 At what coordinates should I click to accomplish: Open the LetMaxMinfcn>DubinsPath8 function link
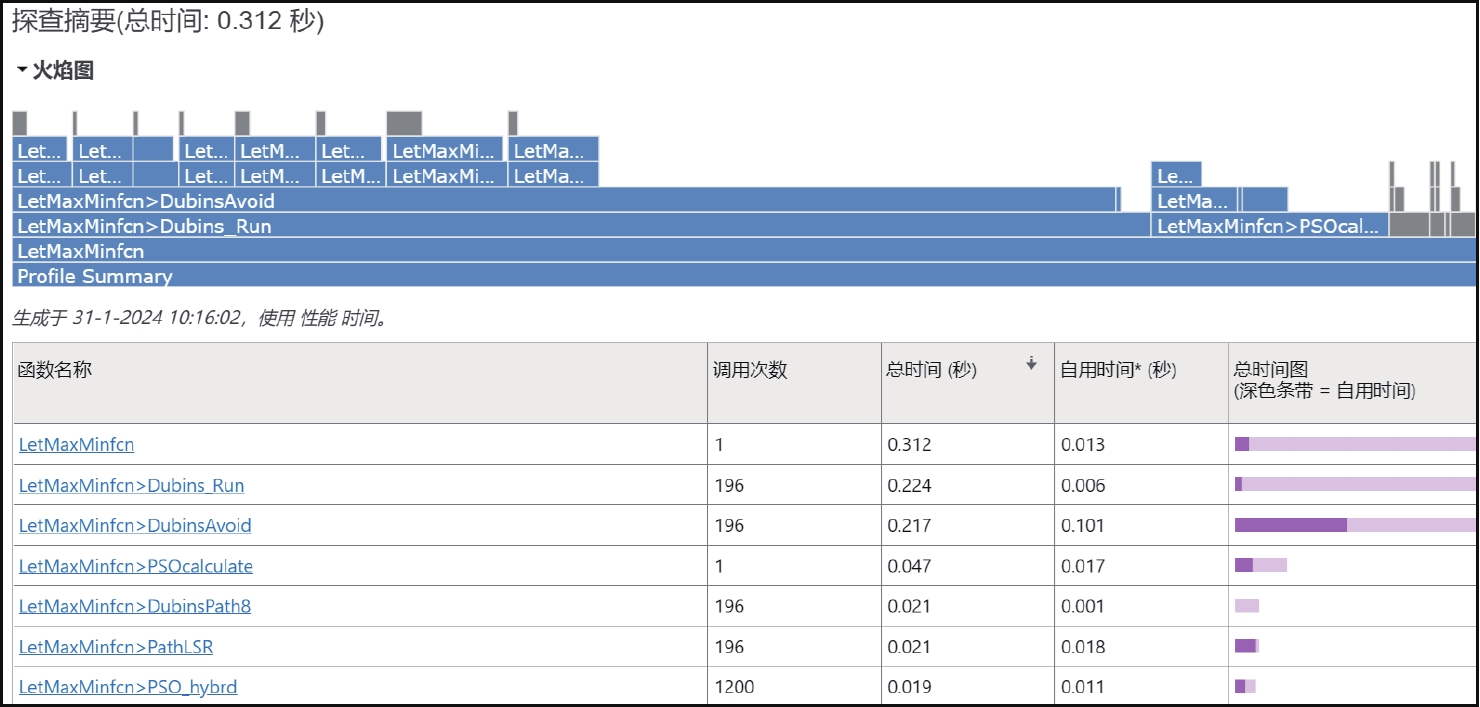[x=135, y=607]
